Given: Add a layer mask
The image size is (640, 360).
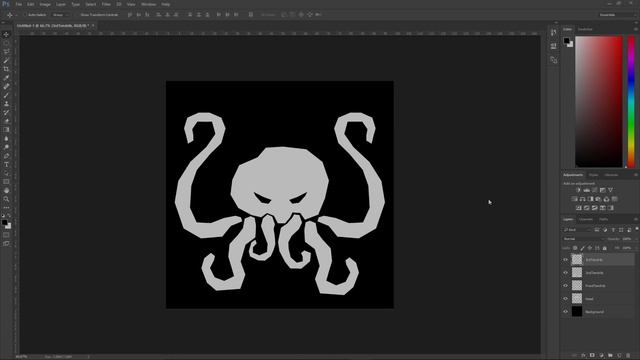Looking at the screenshot, I should point(592,356).
